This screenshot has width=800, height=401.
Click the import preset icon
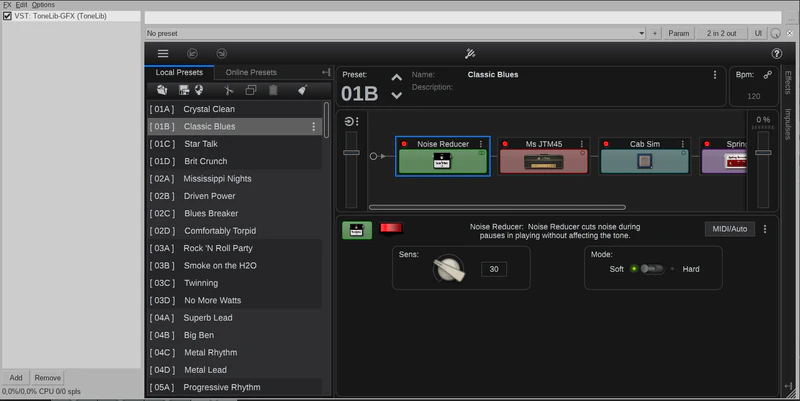[x=162, y=90]
